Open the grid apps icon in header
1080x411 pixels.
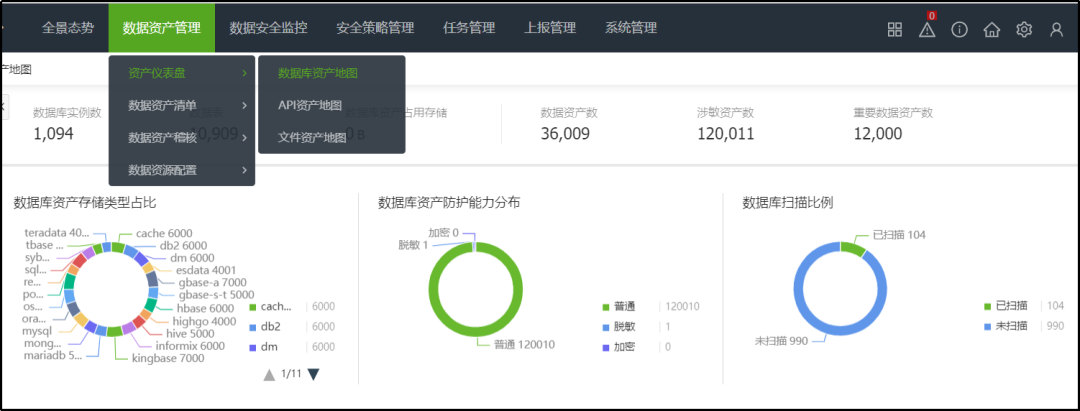[895, 29]
